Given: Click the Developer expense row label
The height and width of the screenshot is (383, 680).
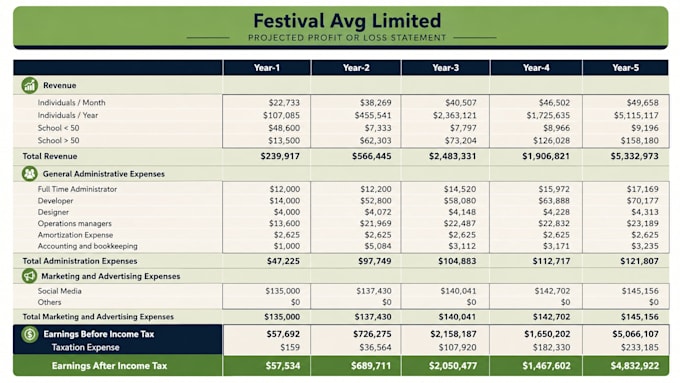Looking at the screenshot, I should click(x=56, y=201).
